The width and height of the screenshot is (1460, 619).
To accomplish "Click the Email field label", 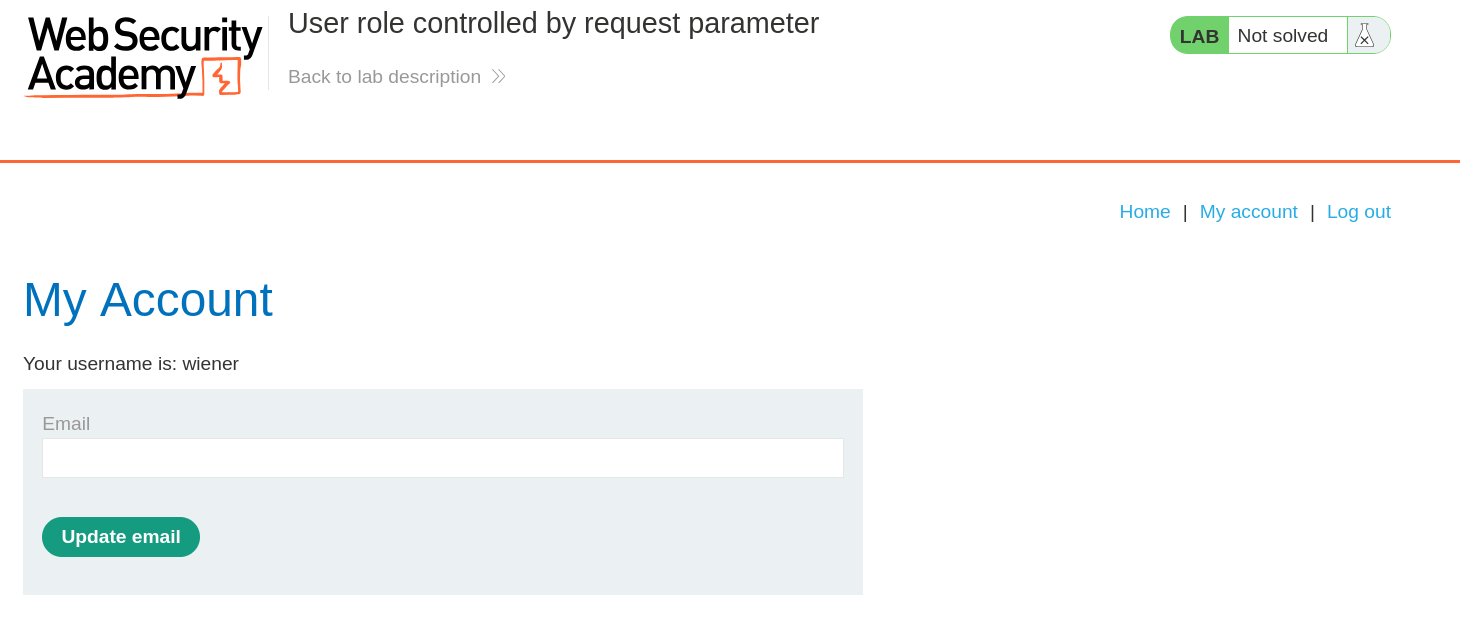I will coord(66,423).
